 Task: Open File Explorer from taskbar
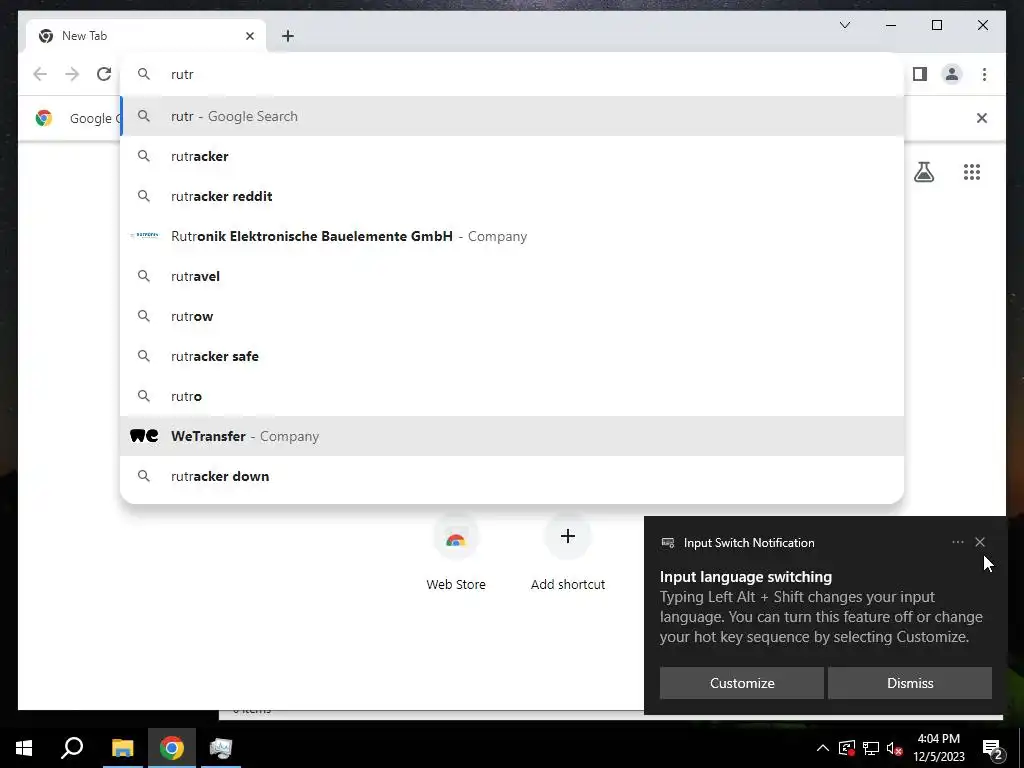pos(122,748)
